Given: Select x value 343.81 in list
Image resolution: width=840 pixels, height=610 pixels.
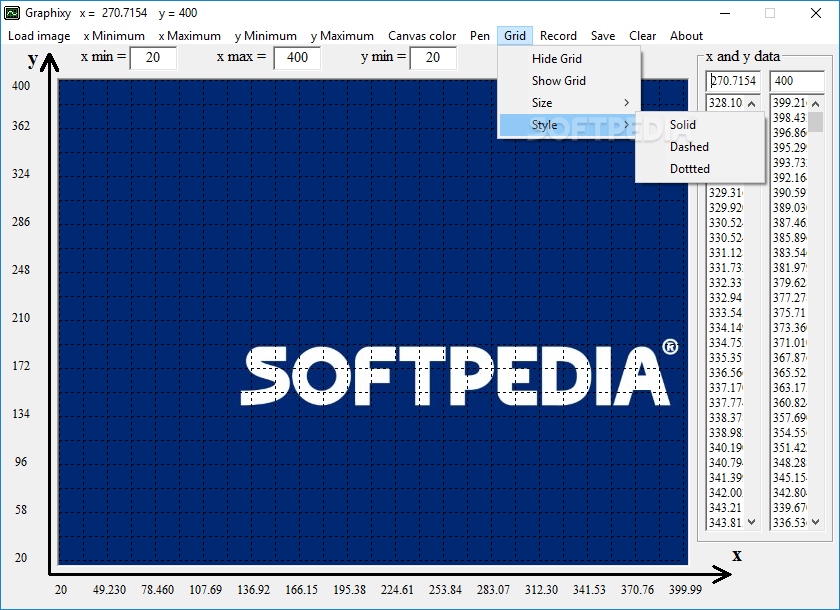Looking at the screenshot, I should (x=726, y=523).
